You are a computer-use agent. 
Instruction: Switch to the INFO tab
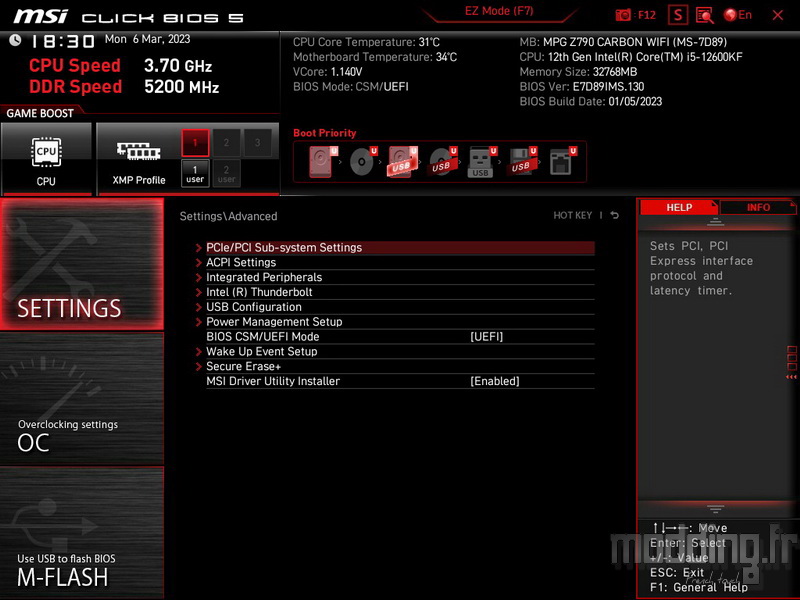pyautogui.click(x=758, y=207)
